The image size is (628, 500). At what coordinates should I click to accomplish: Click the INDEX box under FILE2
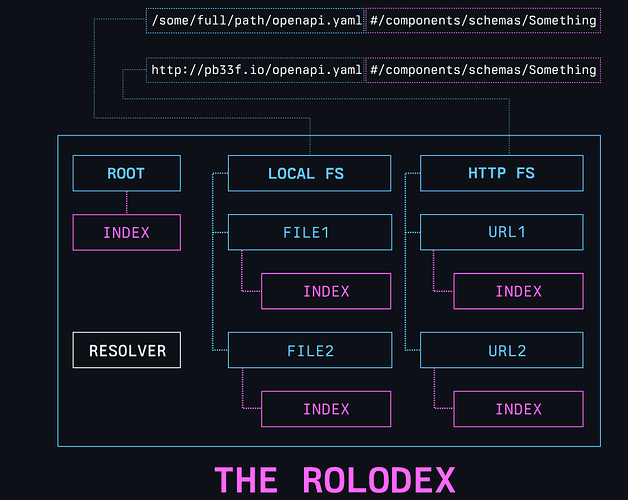[326, 409]
